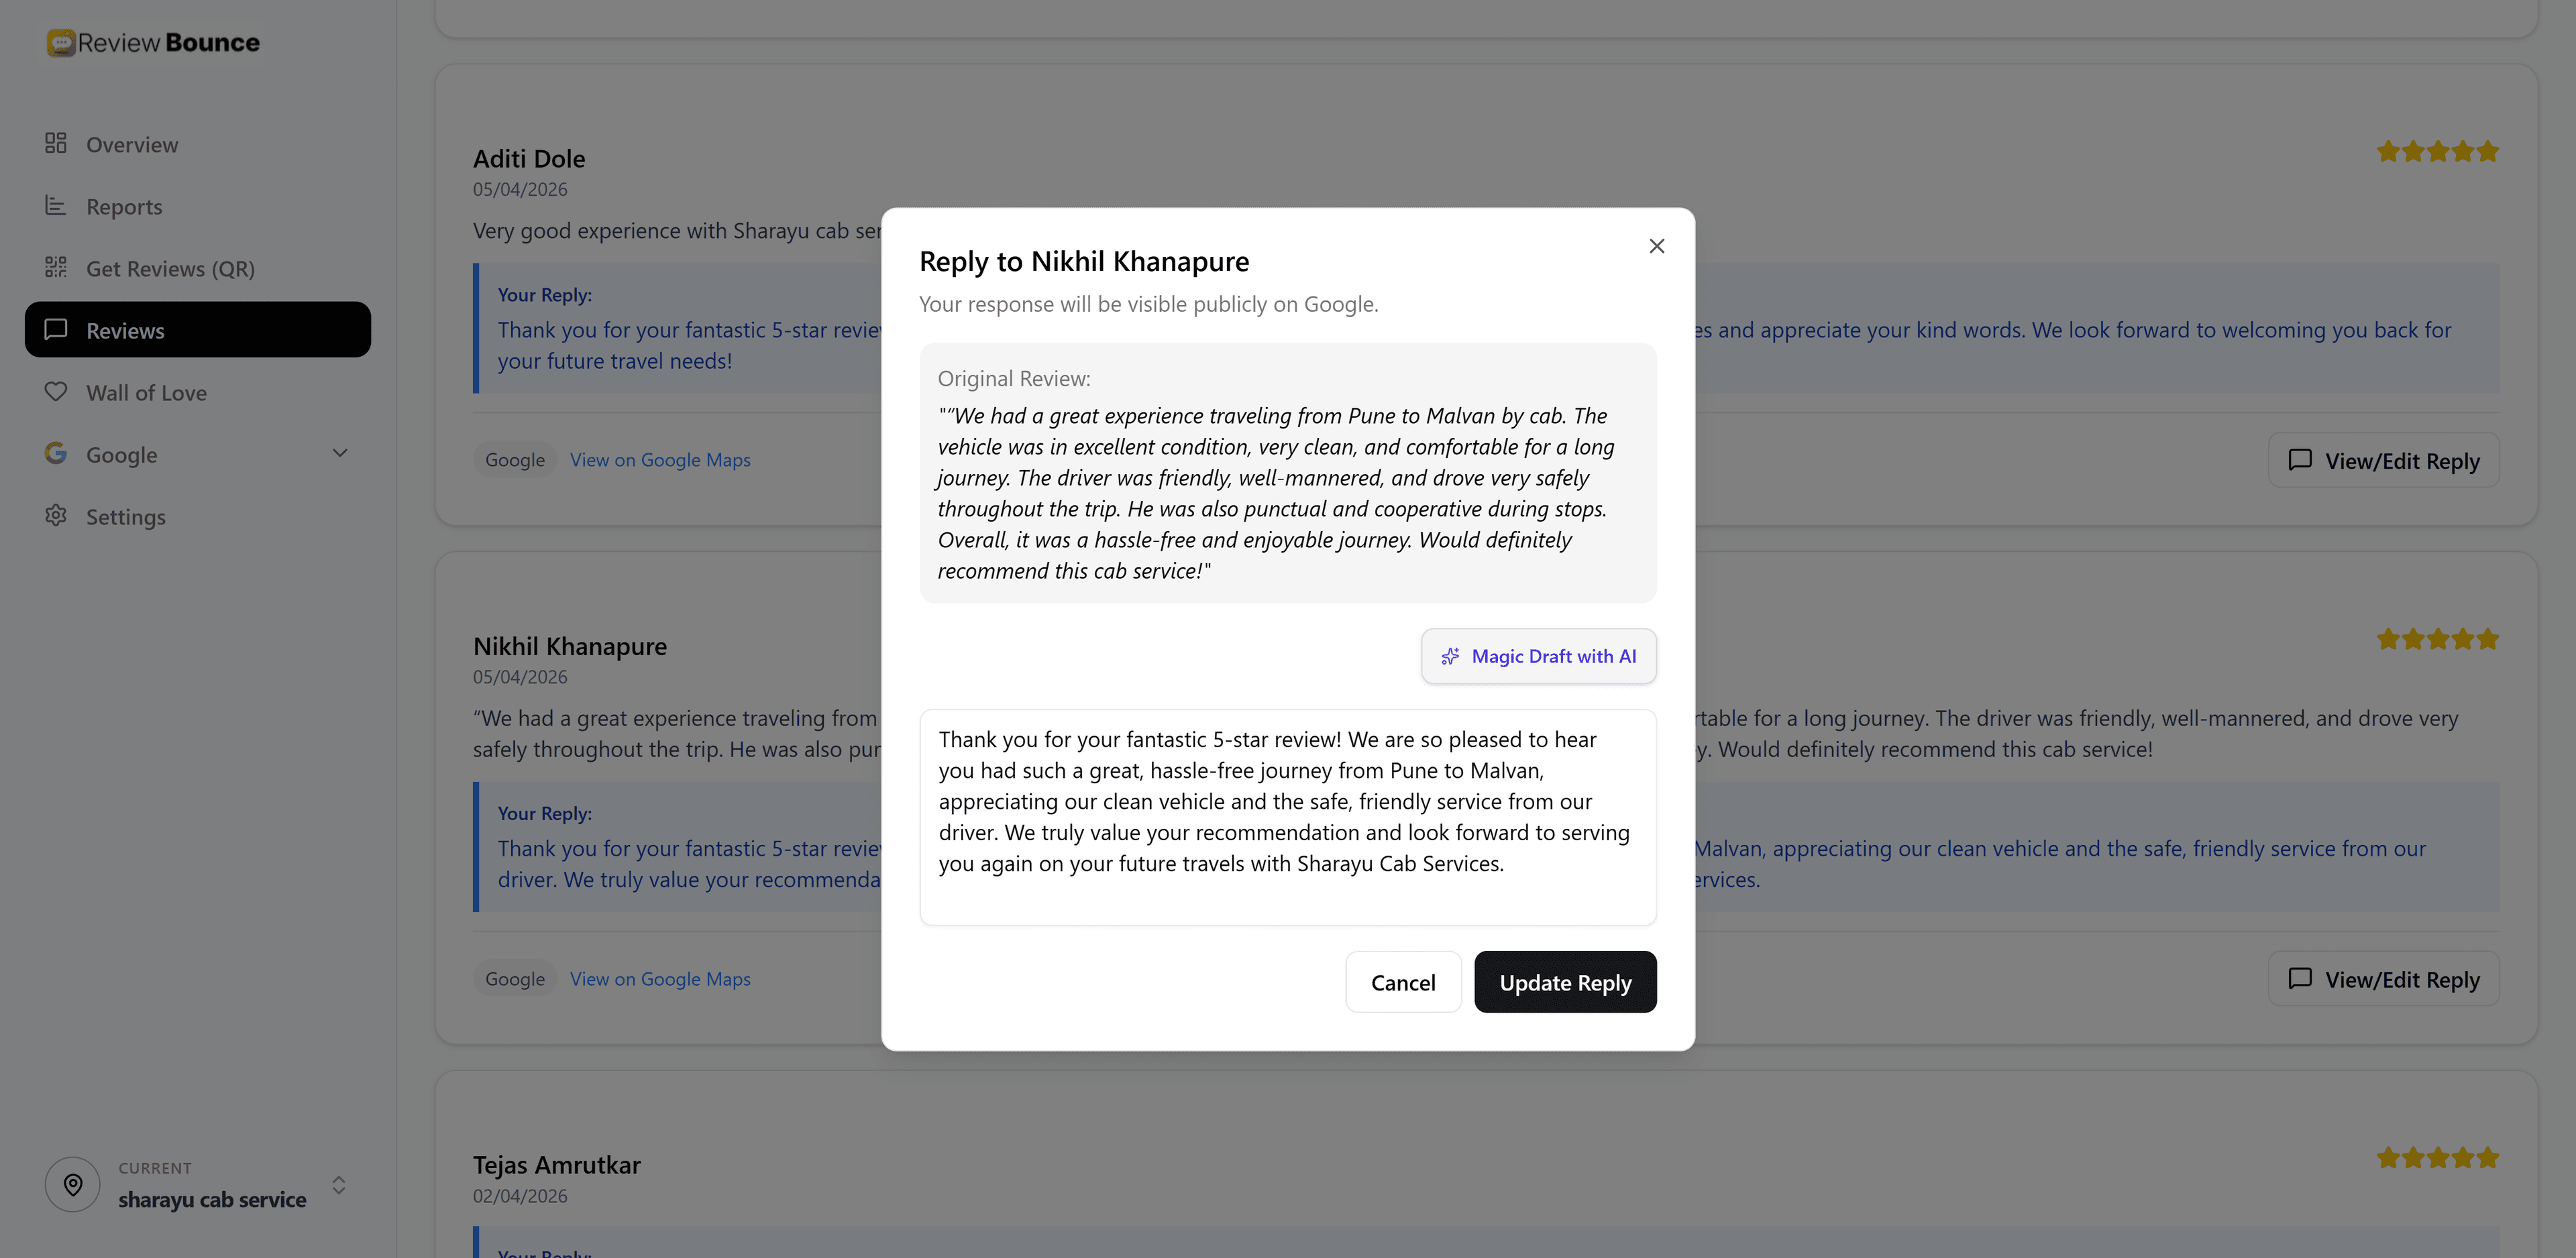Cancel the reply dialog
Viewport: 2576px width, 1258px height.
pyautogui.click(x=1403, y=982)
